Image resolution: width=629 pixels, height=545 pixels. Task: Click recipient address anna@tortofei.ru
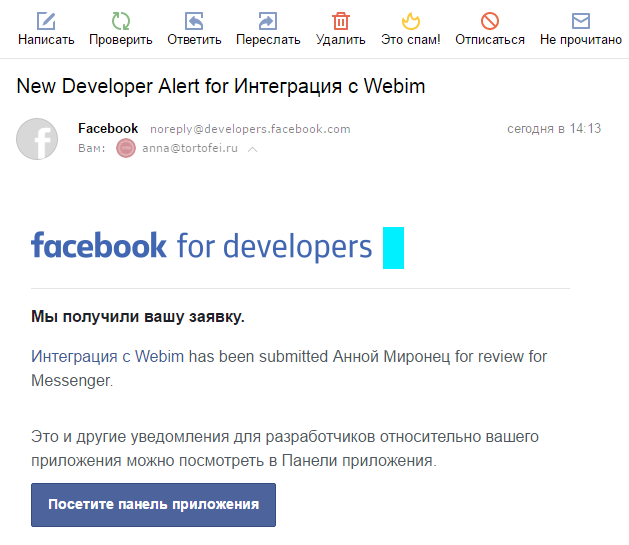pos(190,148)
